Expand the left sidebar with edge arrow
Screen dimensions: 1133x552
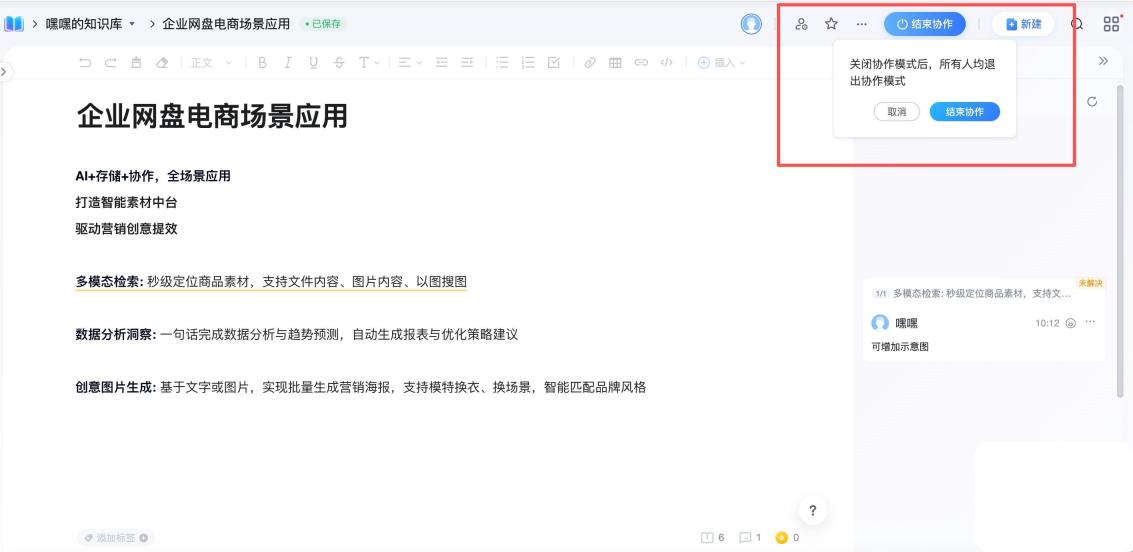pyautogui.click(x=4, y=72)
